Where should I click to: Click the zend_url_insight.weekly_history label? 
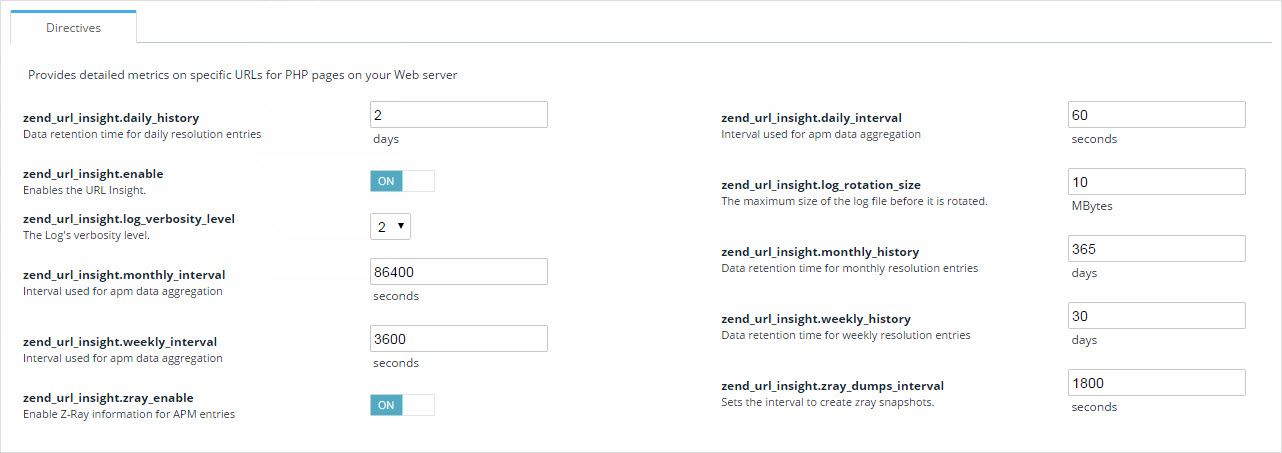click(815, 319)
